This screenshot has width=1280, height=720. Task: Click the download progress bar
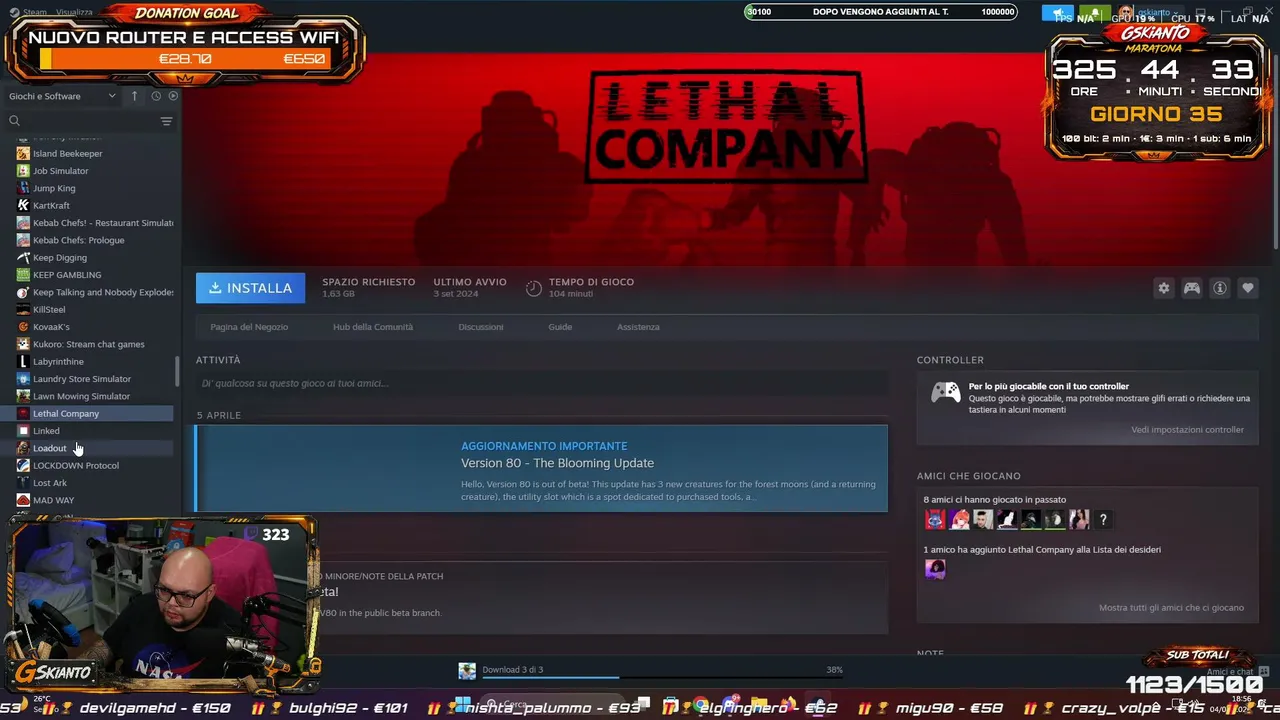662,678
